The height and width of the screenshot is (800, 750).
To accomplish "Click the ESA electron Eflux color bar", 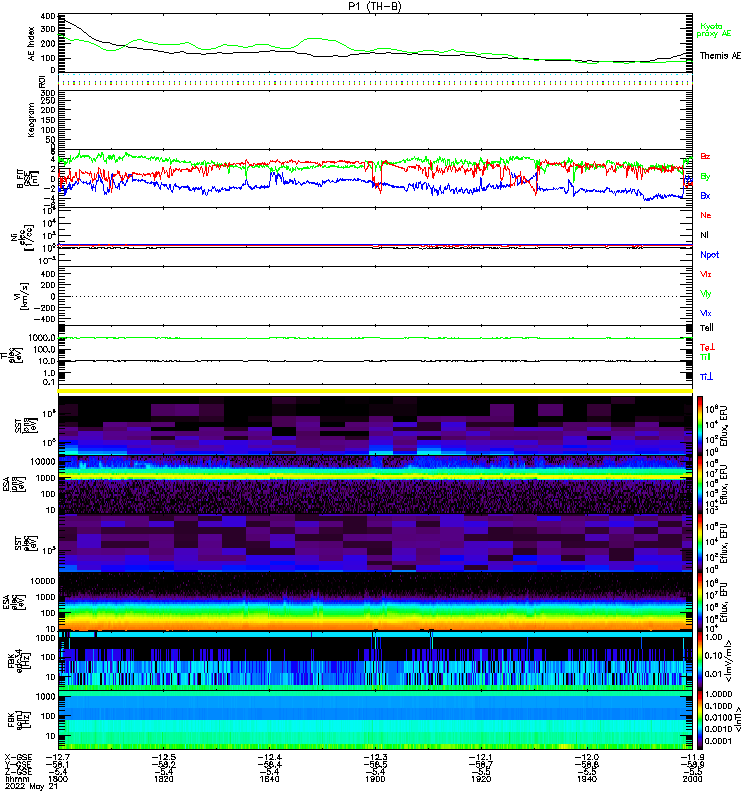I will pos(700,602).
